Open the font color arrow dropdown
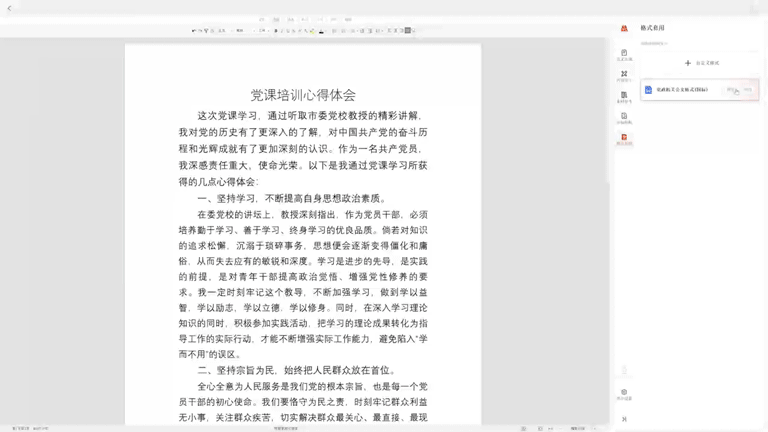Image resolution: width=768 pixels, height=432 pixels. [x=326, y=31]
